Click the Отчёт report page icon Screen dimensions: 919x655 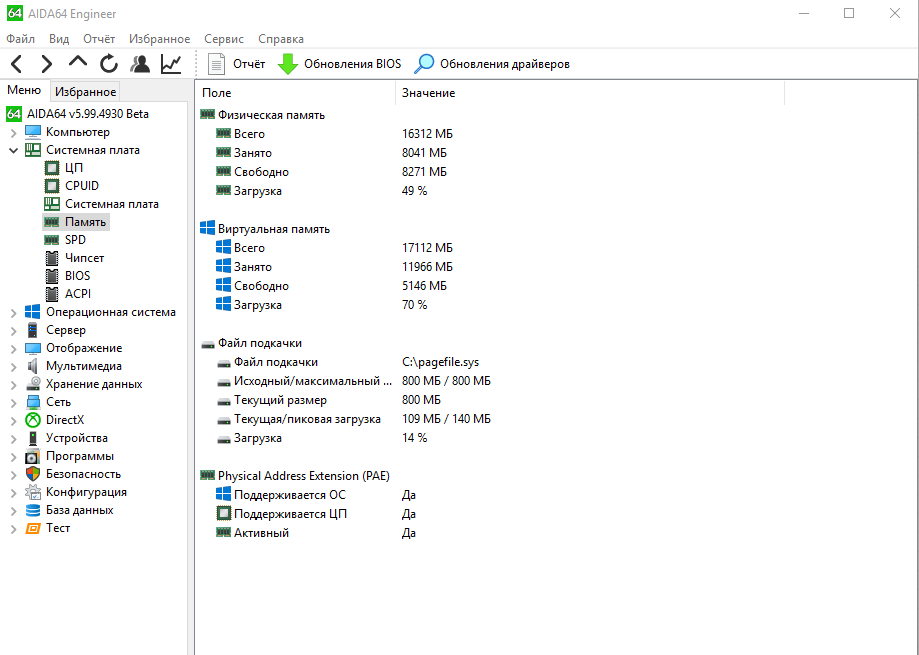click(x=216, y=64)
